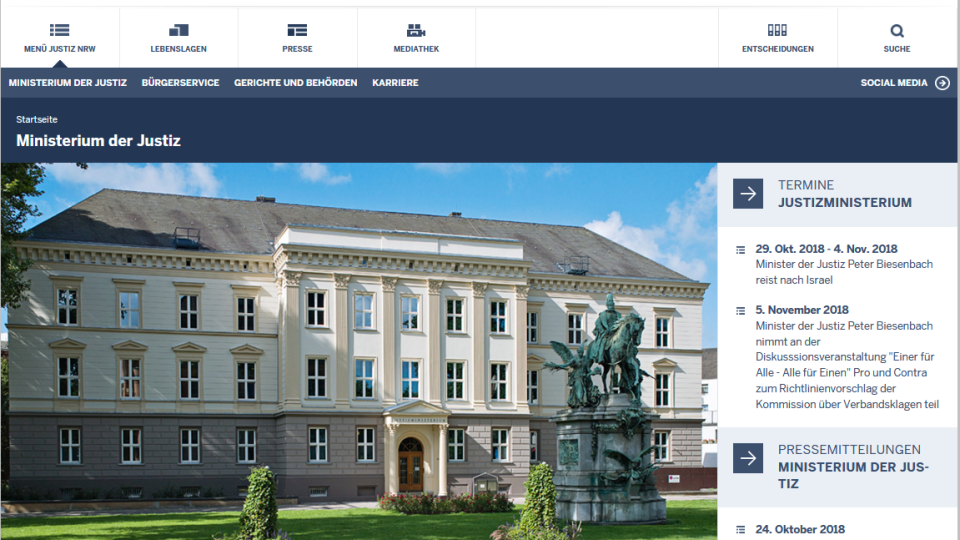Open the Social Media link text
This screenshot has width=960, height=540.
(x=894, y=83)
